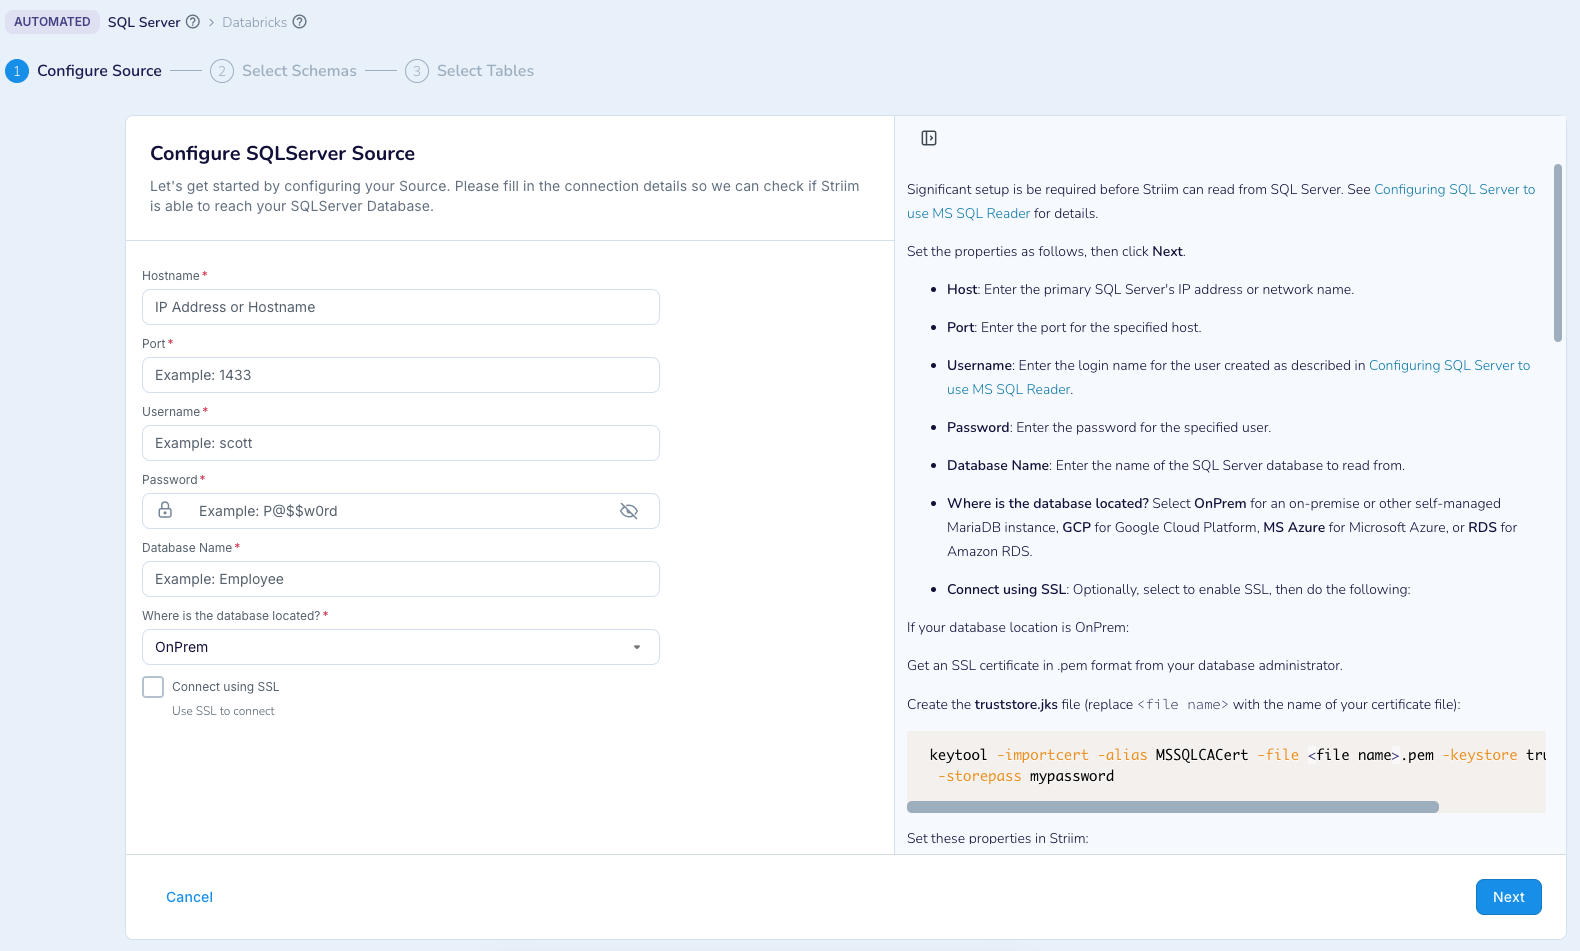Viewport: 1580px width, 951px height.
Task: Open Configuring SQL Server link in Username bullet
Action: (x=1449, y=366)
